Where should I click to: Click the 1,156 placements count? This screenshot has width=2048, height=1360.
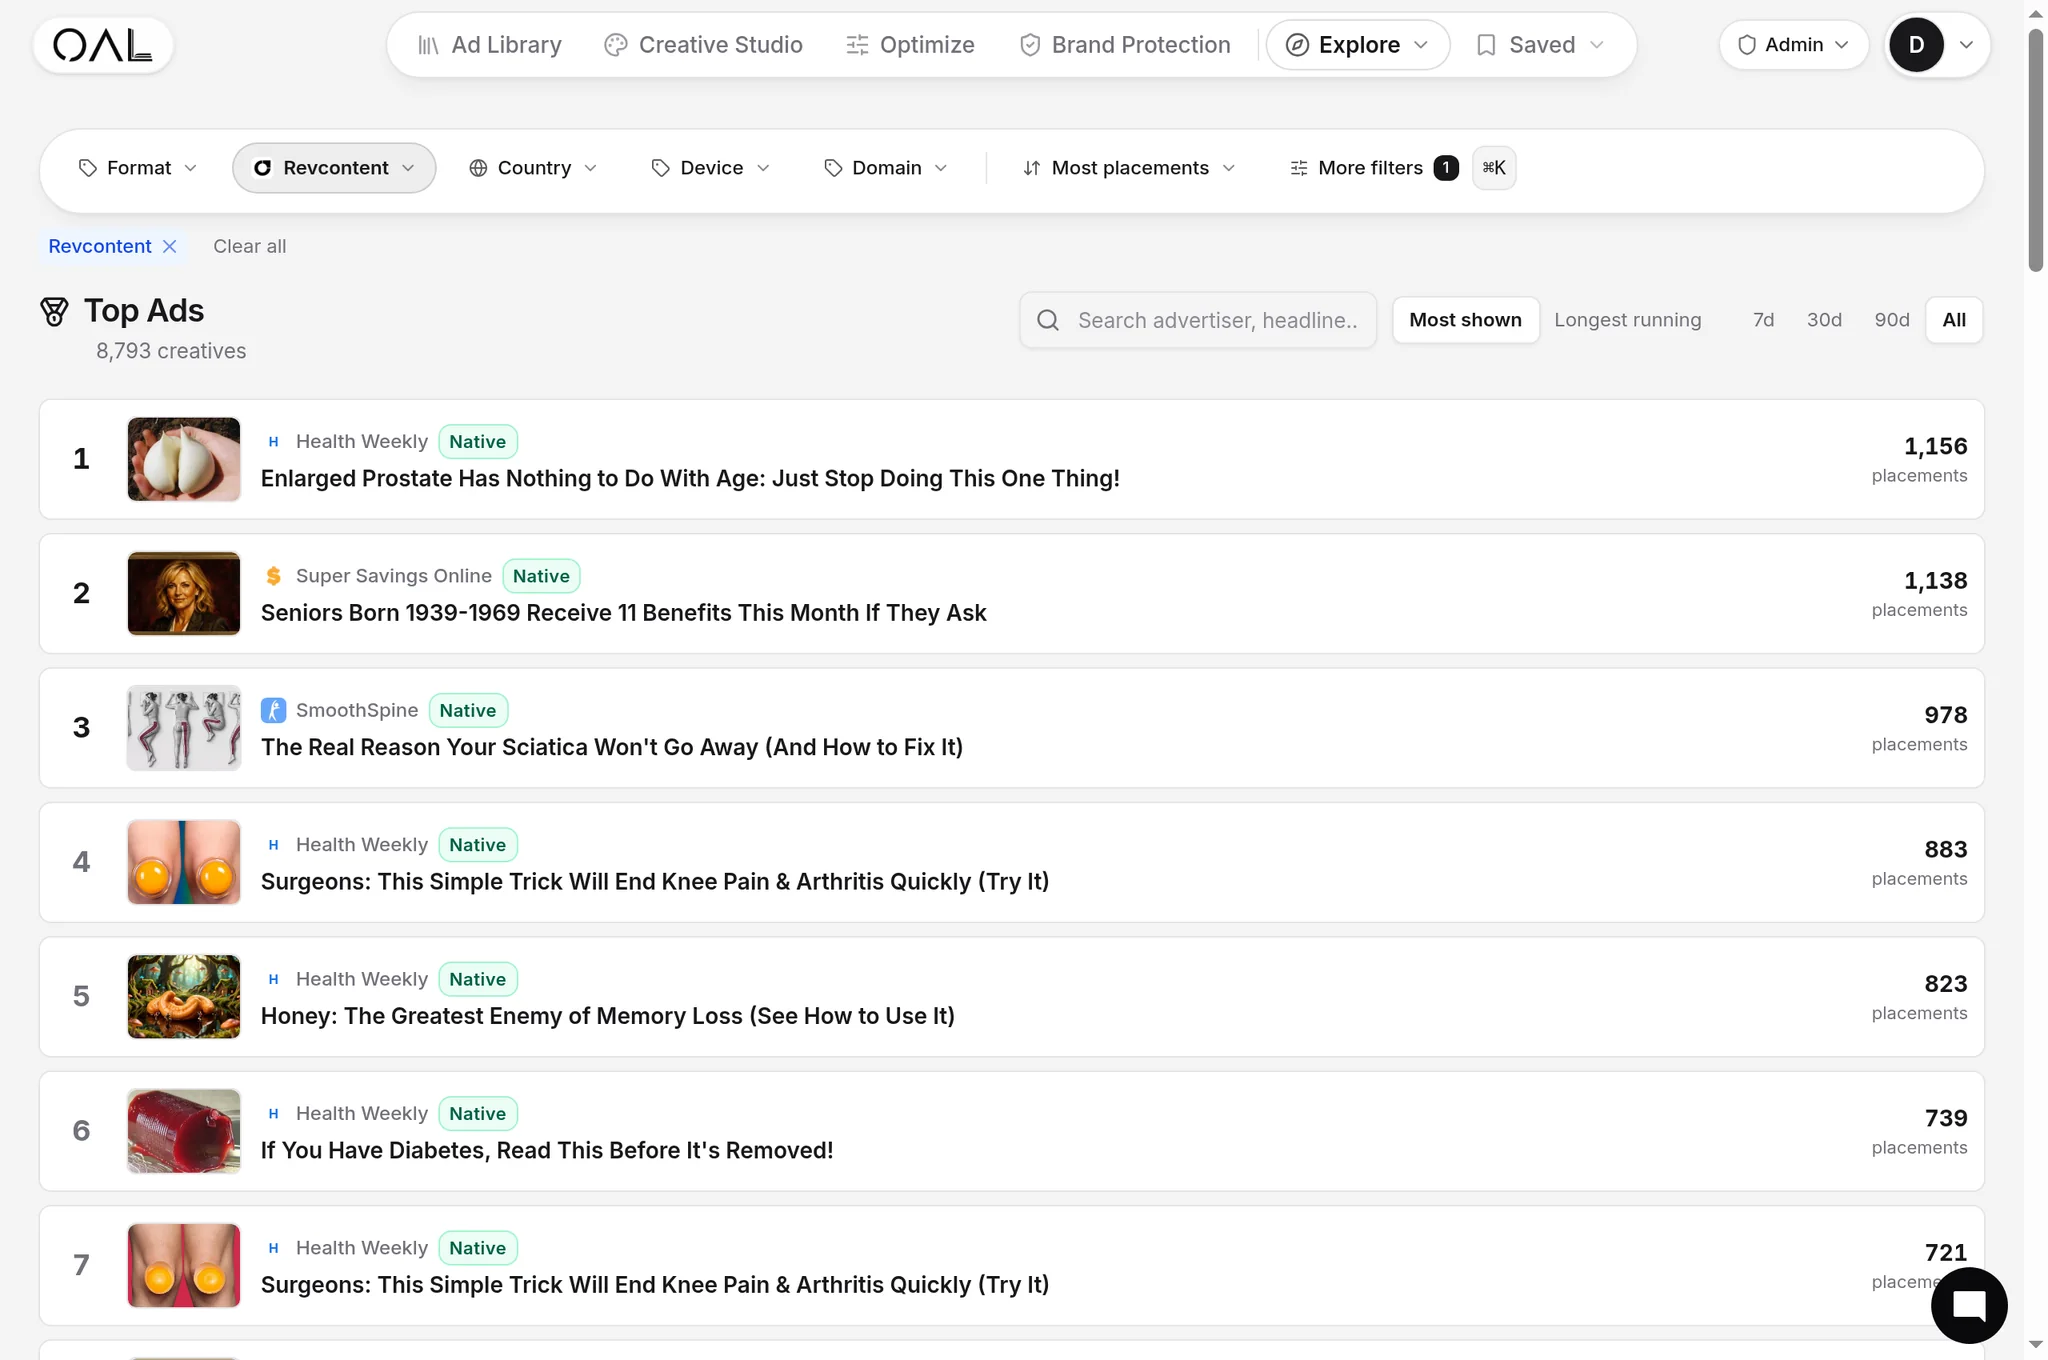click(1935, 446)
